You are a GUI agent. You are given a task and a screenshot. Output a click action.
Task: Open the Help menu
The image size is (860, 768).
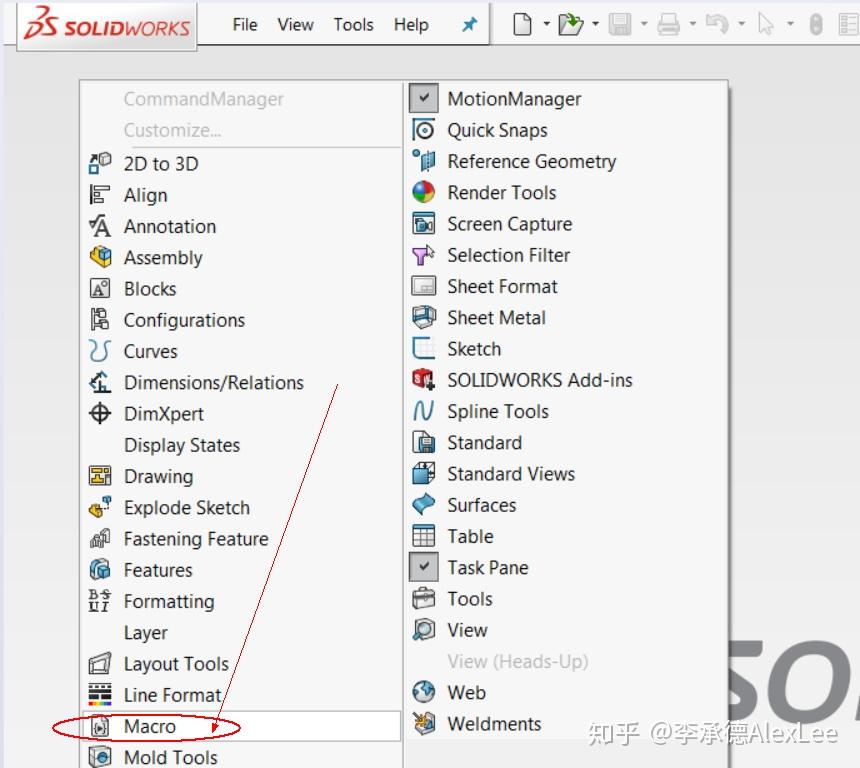click(410, 24)
